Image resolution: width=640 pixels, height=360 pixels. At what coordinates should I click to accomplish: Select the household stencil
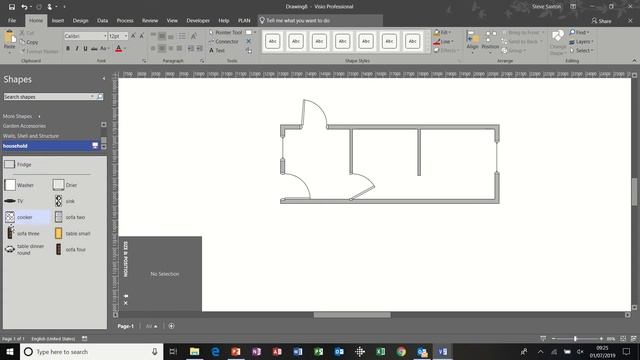[51, 146]
